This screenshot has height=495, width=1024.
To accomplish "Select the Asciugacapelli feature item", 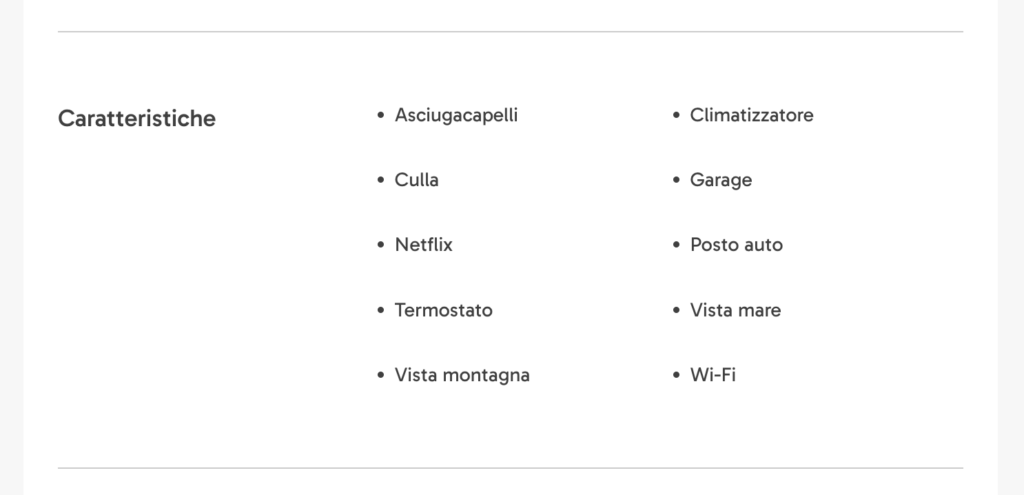I will coord(456,115).
